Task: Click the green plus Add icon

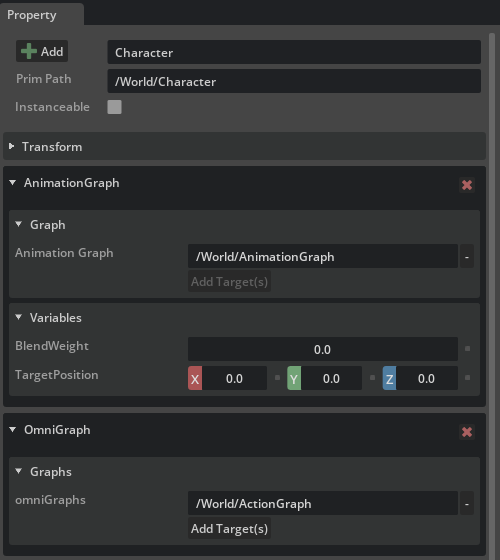Action: point(29,51)
